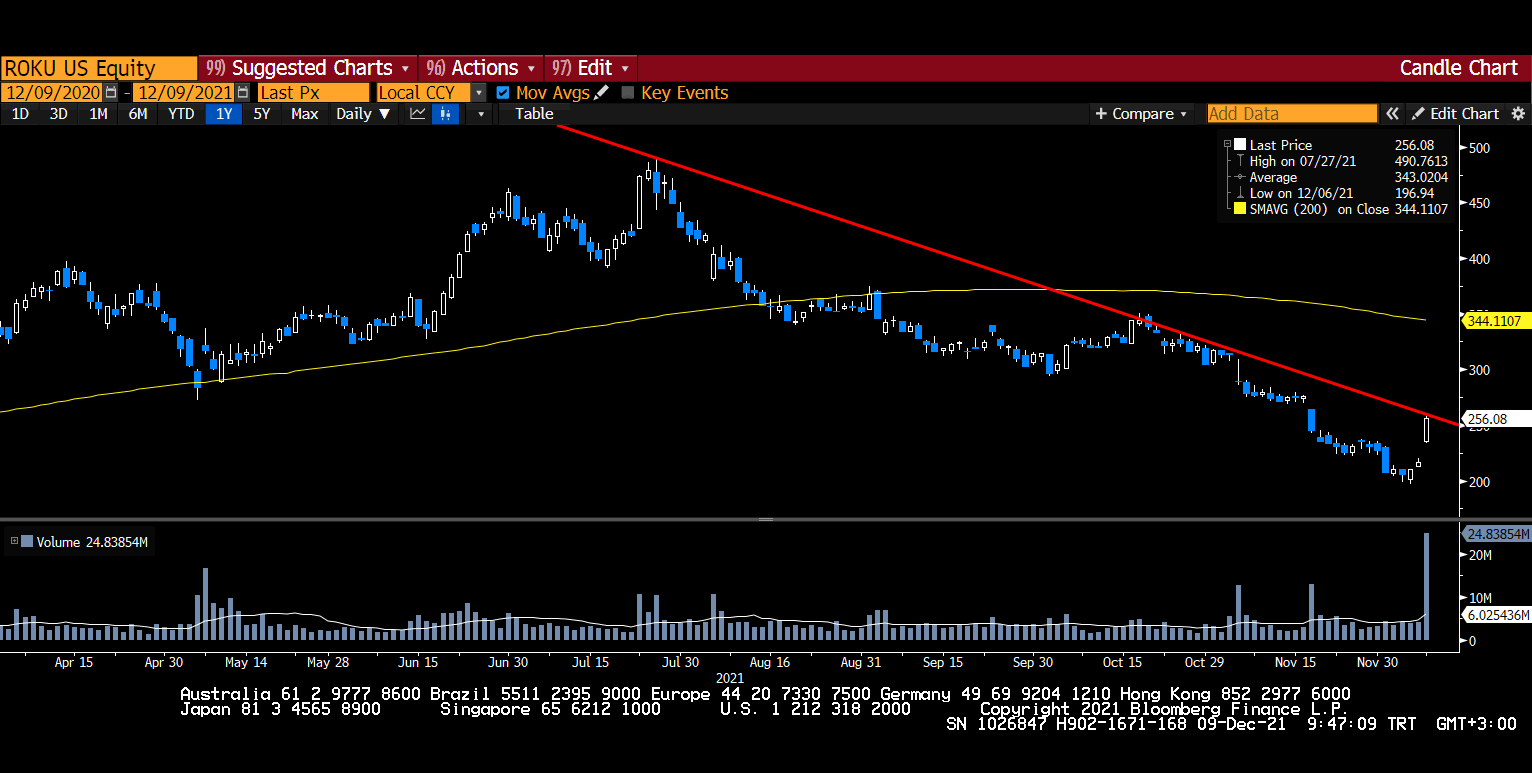The image size is (1532, 773).
Task: Select the 1M range tab
Action: click(98, 114)
